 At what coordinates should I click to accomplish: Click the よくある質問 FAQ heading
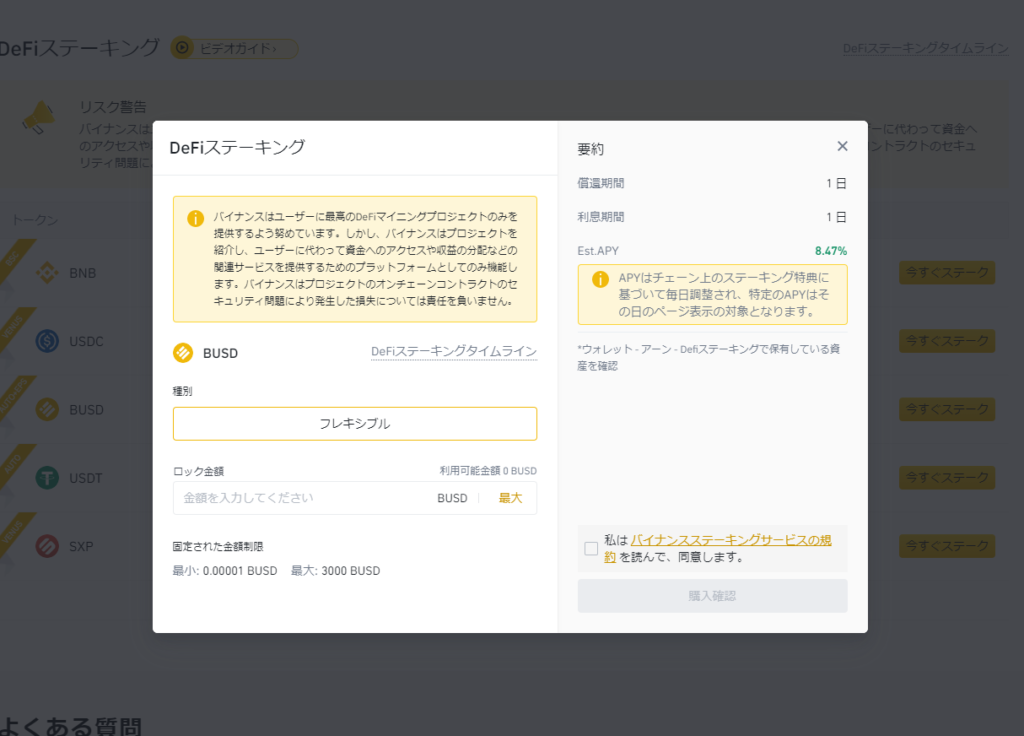tap(71, 726)
